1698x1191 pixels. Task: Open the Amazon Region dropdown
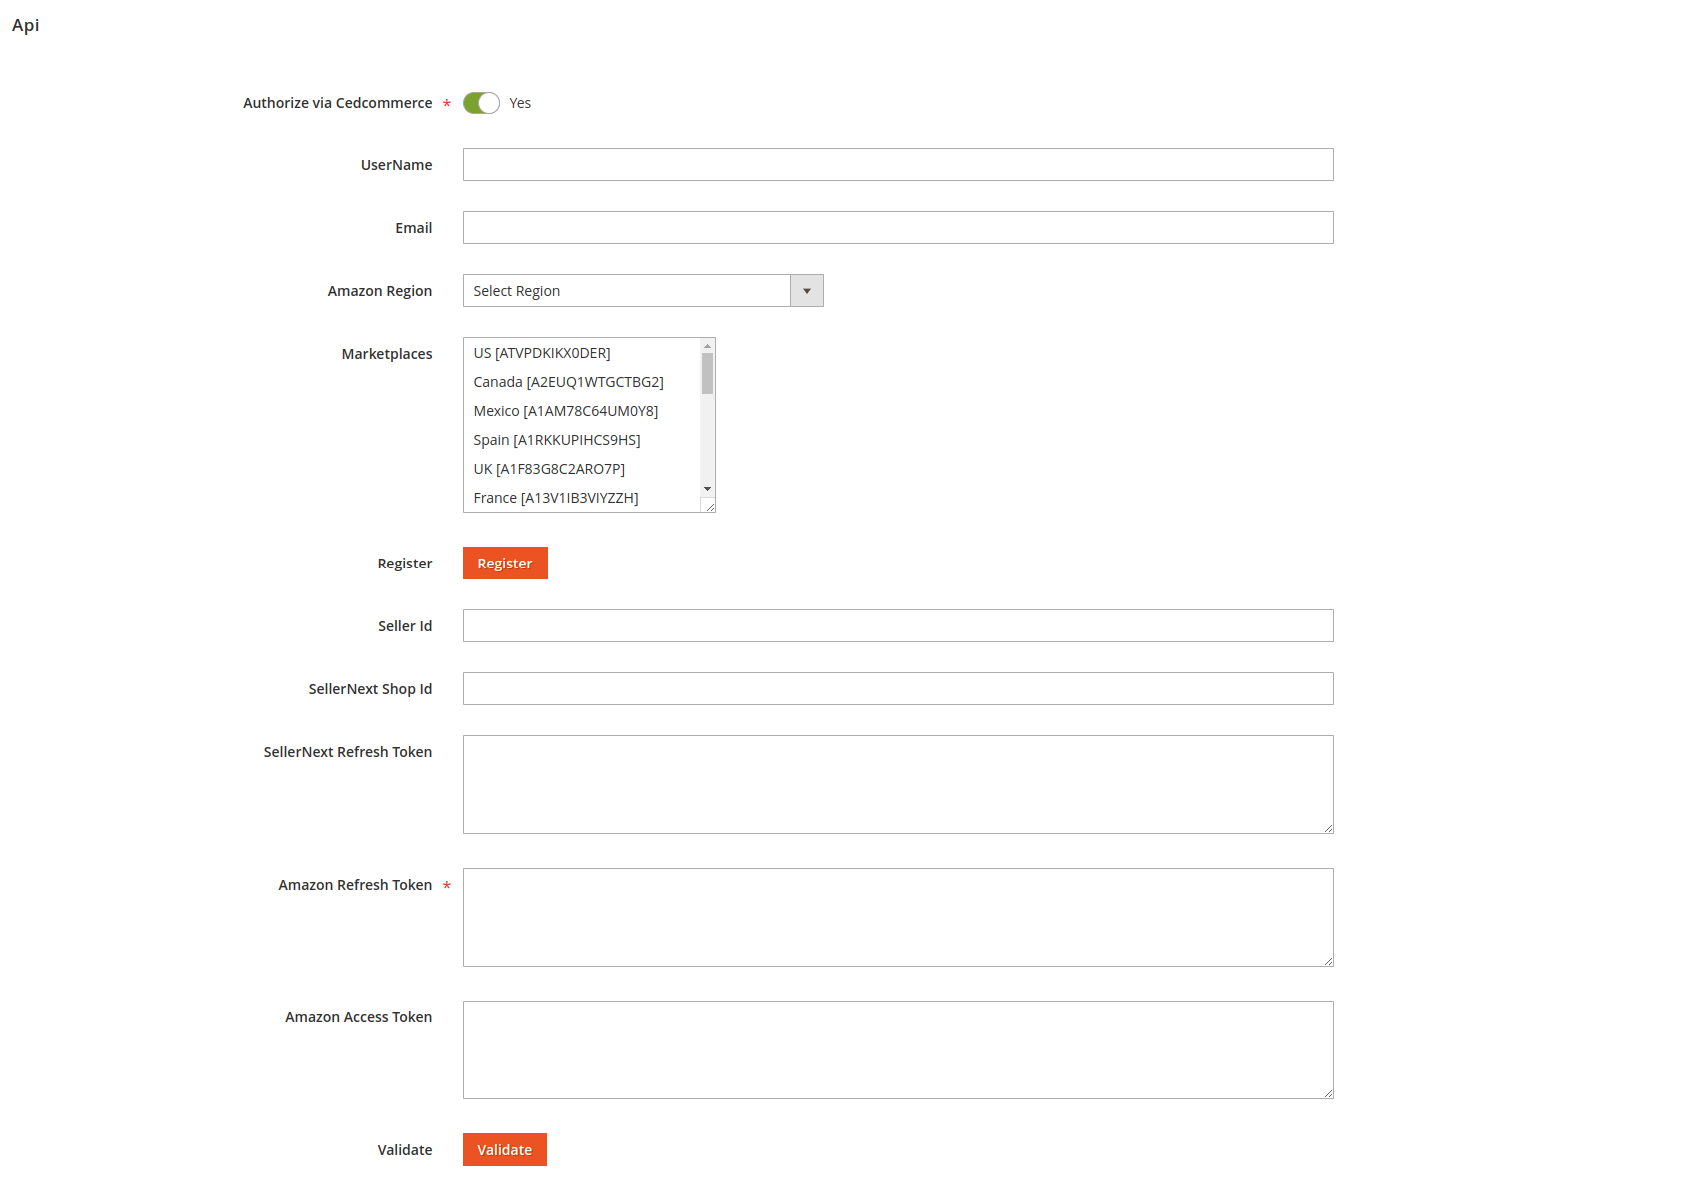(643, 291)
